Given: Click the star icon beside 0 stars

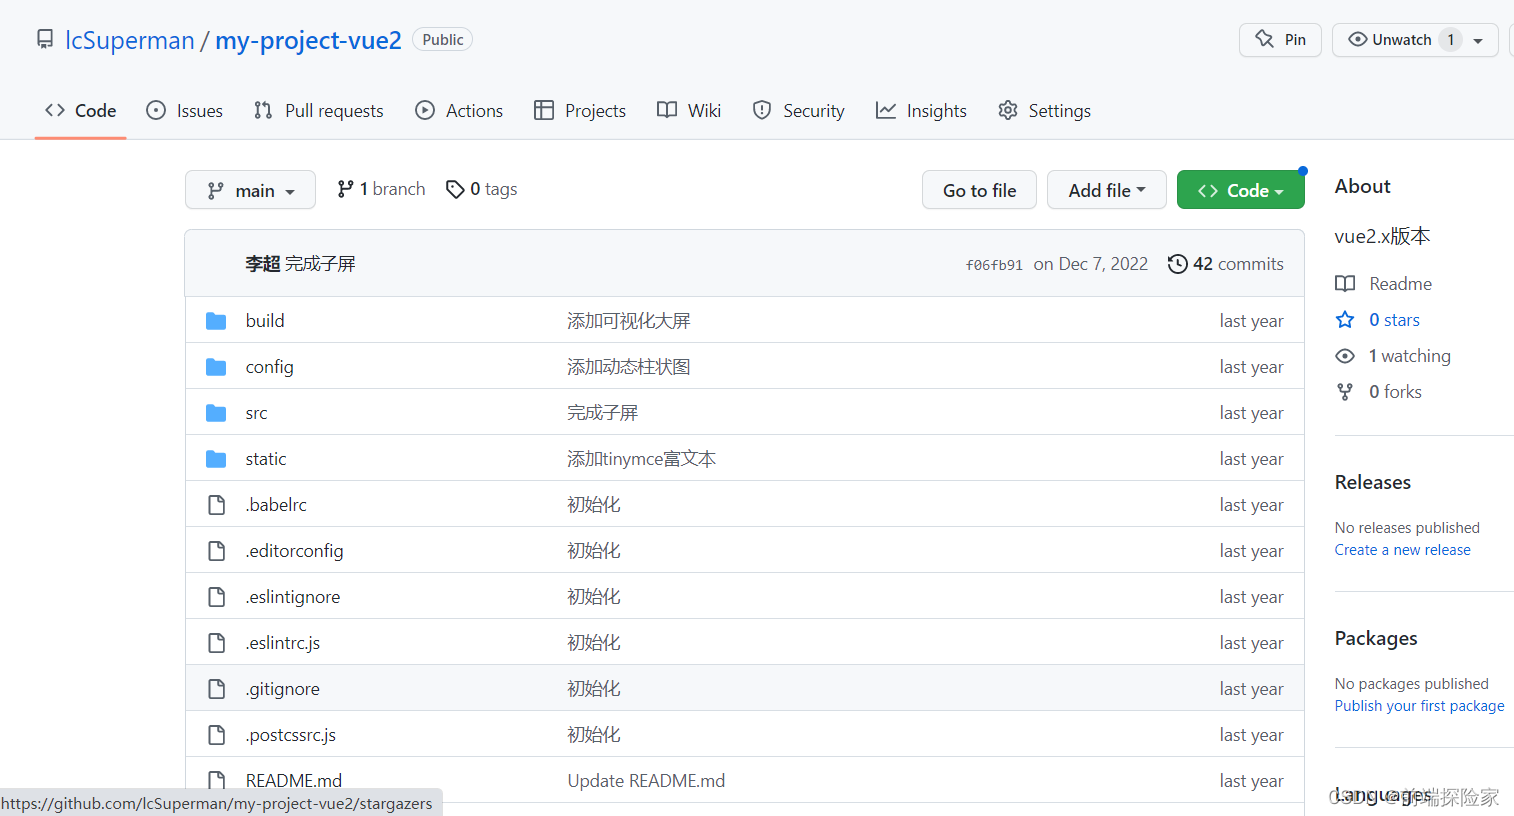Looking at the screenshot, I should (x=1345, y=320).
